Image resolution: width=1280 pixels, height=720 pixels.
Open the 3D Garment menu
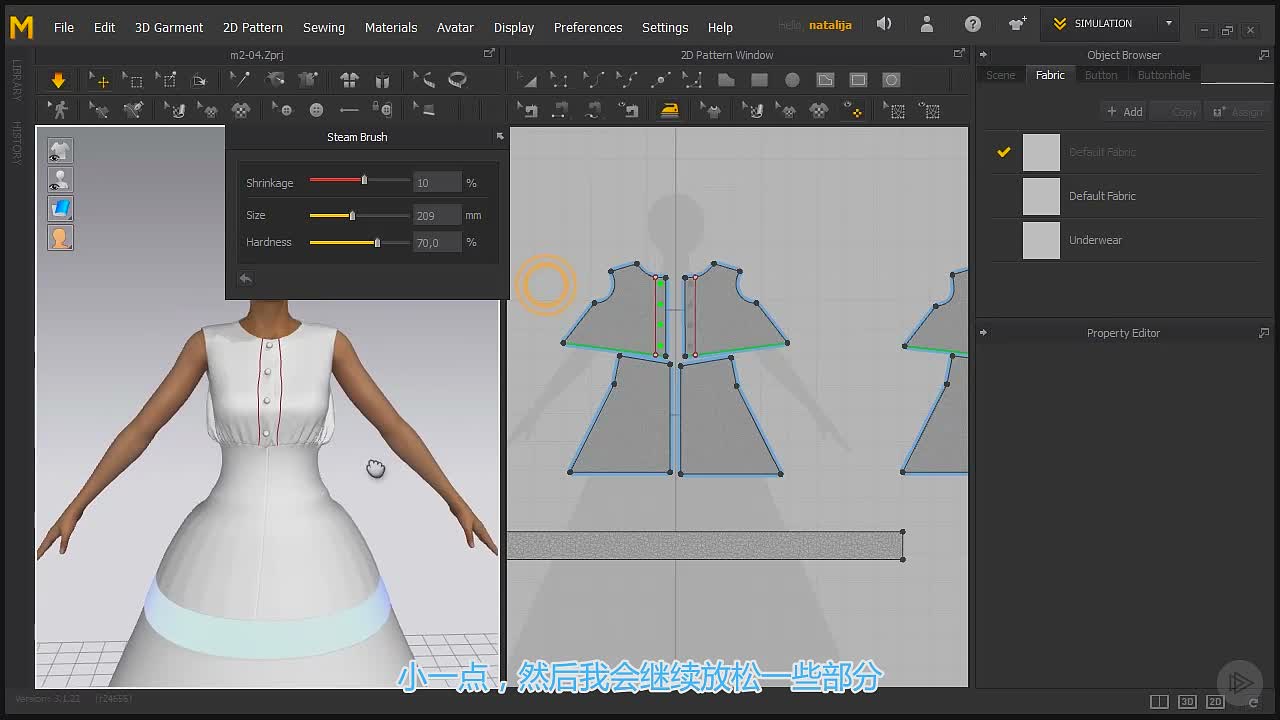coord(169,27)
